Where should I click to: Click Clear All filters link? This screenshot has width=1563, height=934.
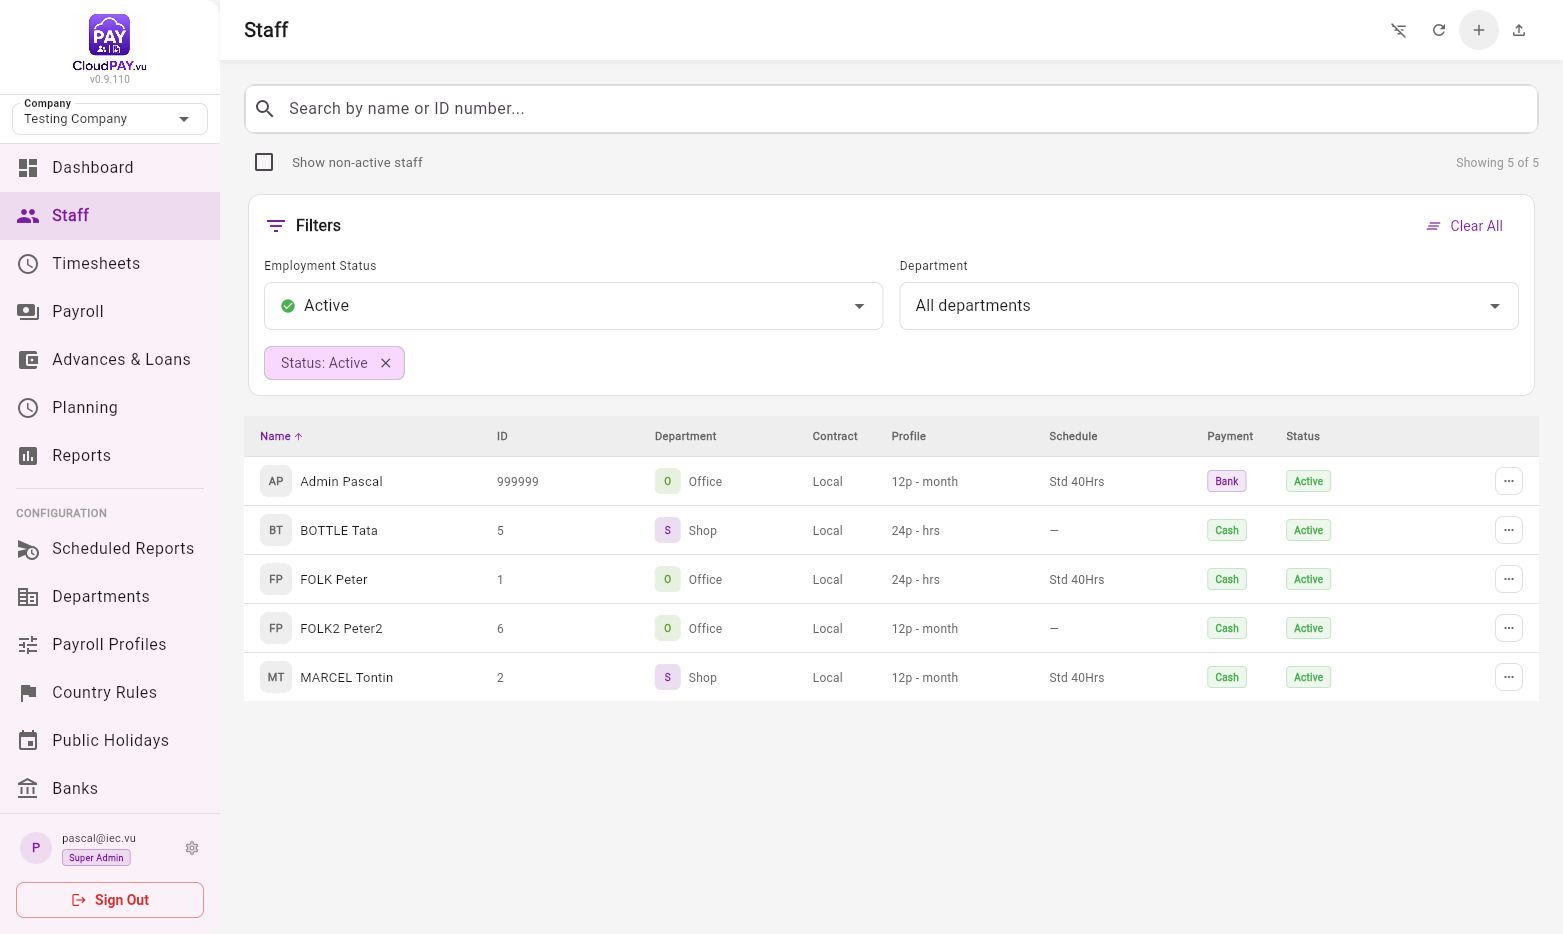(1464, 226)
